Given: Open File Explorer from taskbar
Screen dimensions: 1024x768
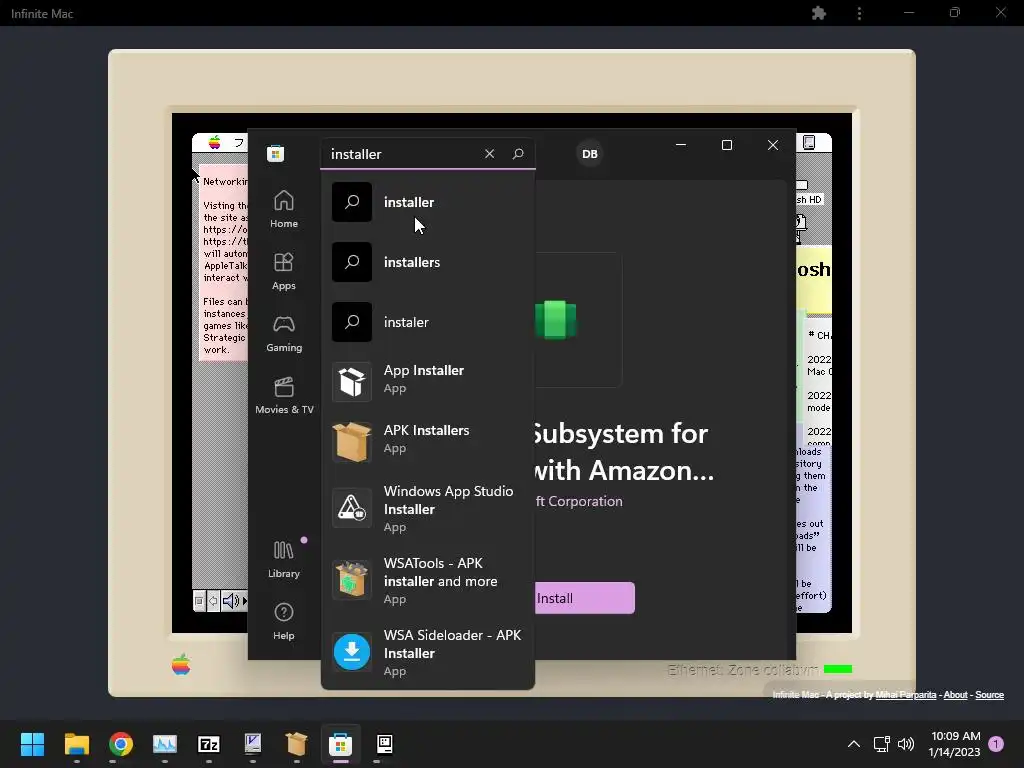Looking at the screenshot, I should (76, 744).
